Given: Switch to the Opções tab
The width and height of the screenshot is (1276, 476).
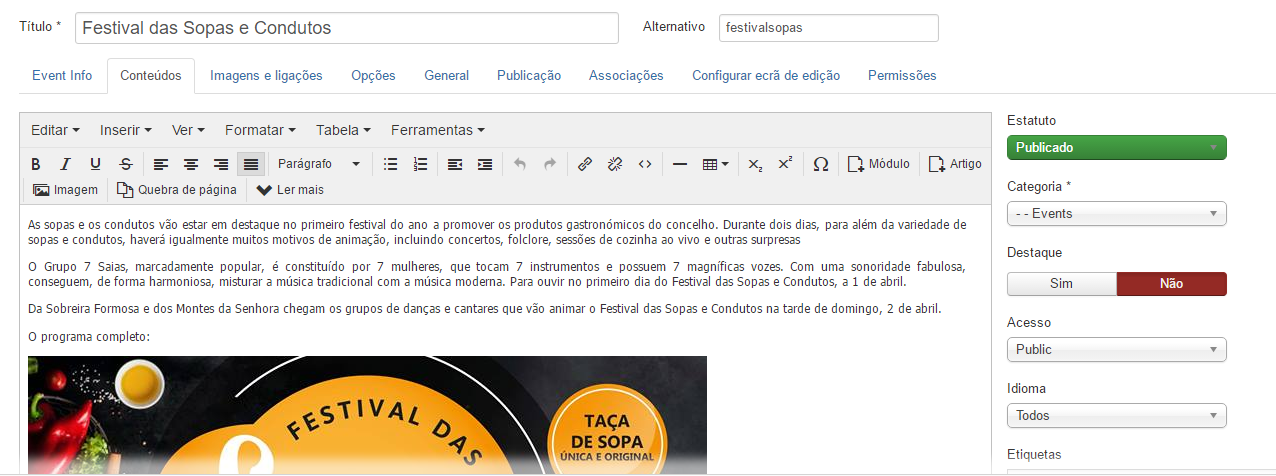Looking at the screenshot, I should point(373,76).
